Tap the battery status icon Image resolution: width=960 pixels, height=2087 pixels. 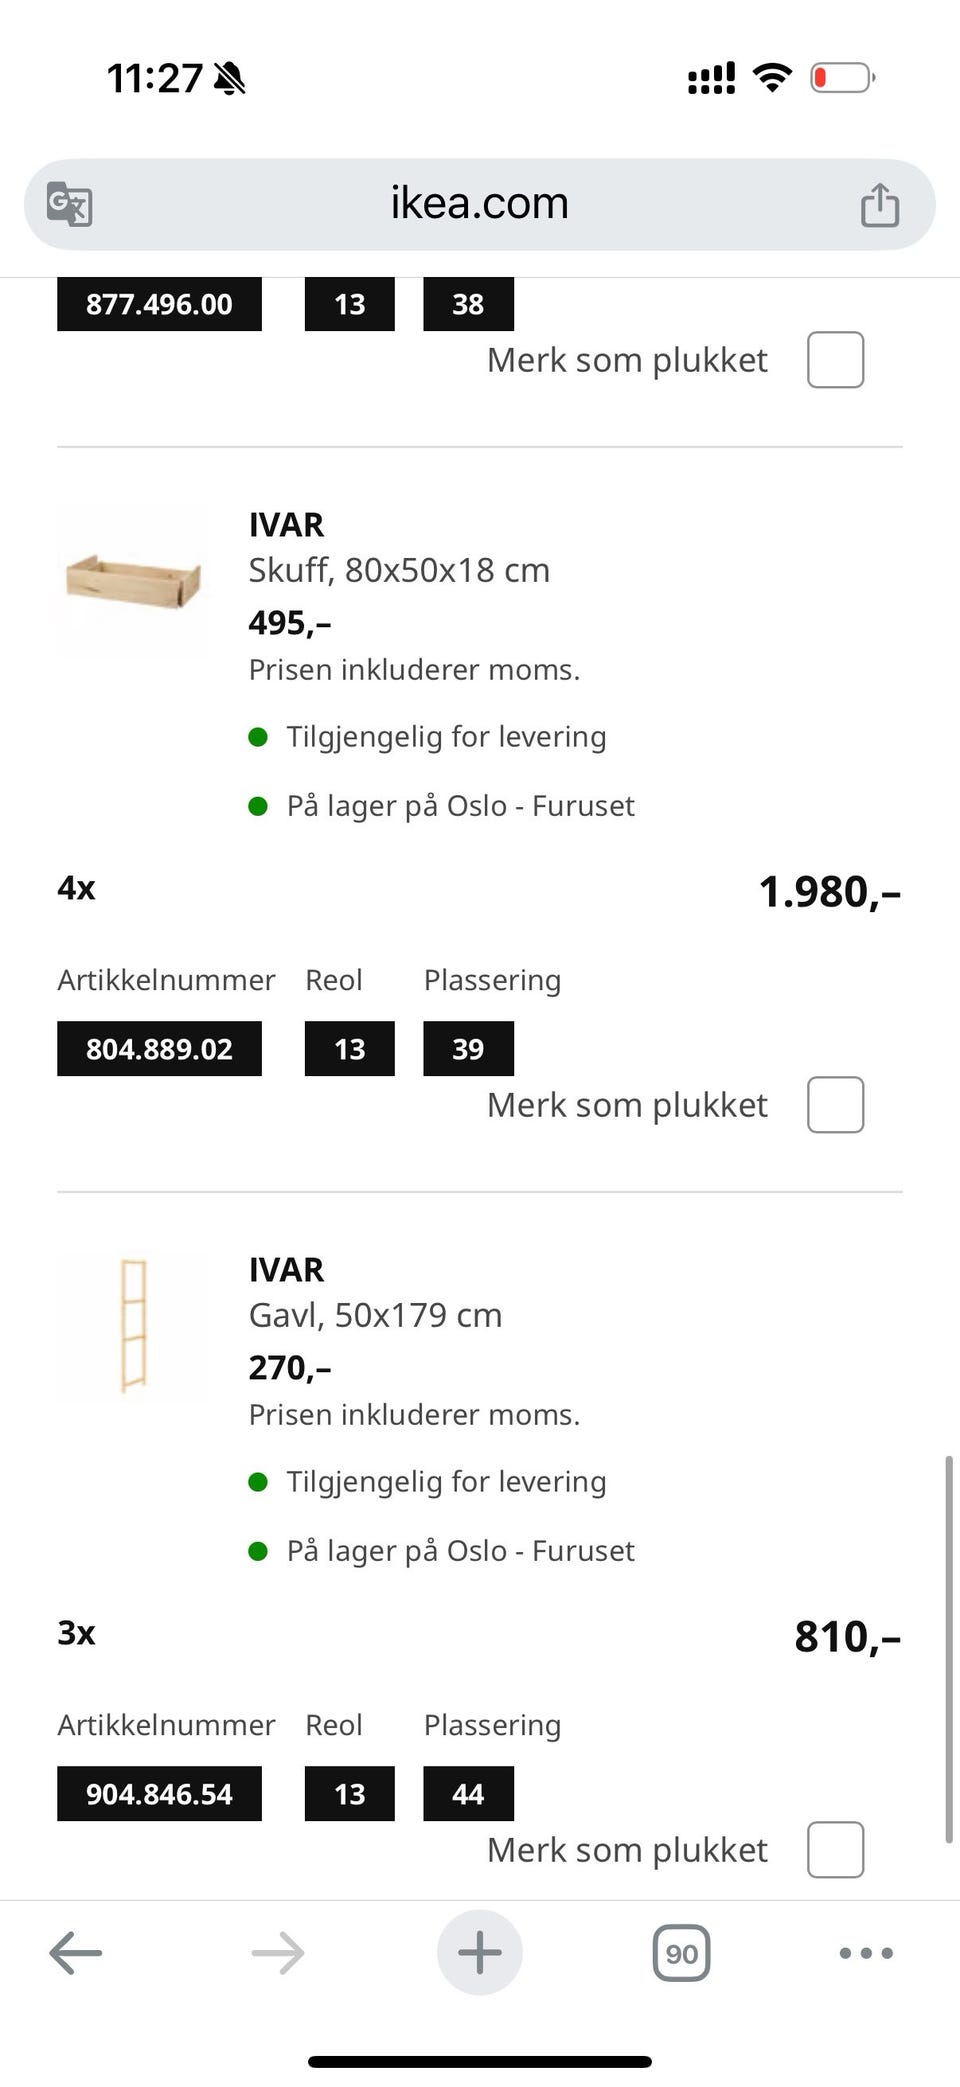pyautogui.click(x=842, y=77)
